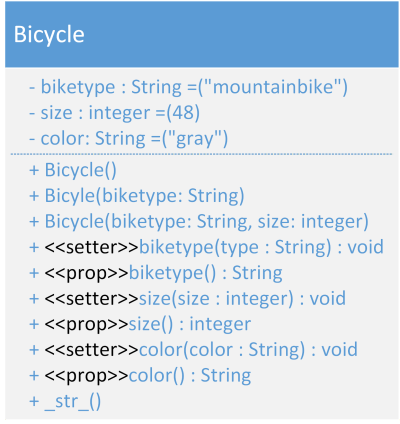Click the (48) default size value
Viewport: 400px width, 424px height.
pyautogui.click(x=183, y=113)
